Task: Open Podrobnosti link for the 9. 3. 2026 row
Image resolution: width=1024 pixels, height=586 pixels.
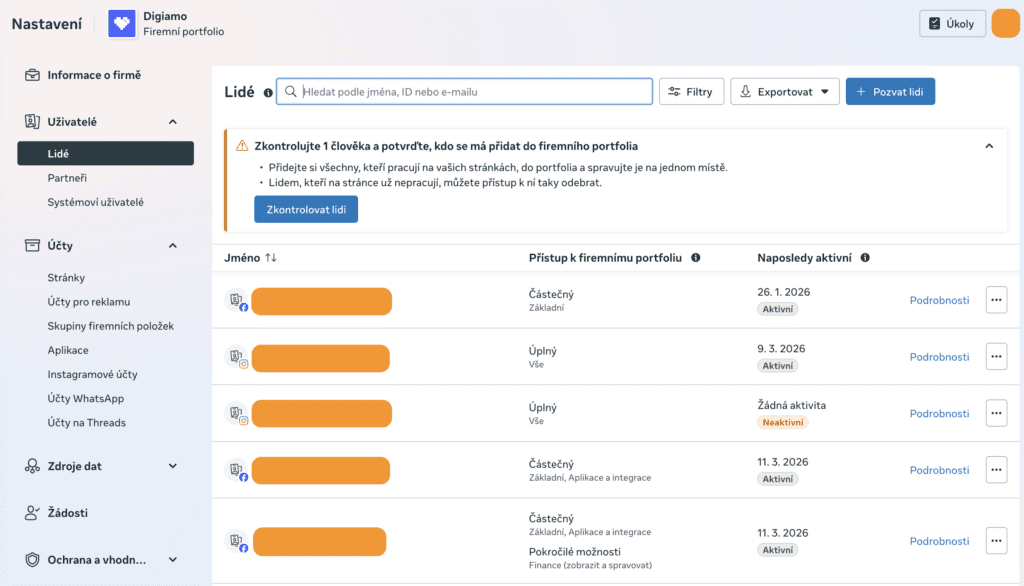Action: pos(939,357)
